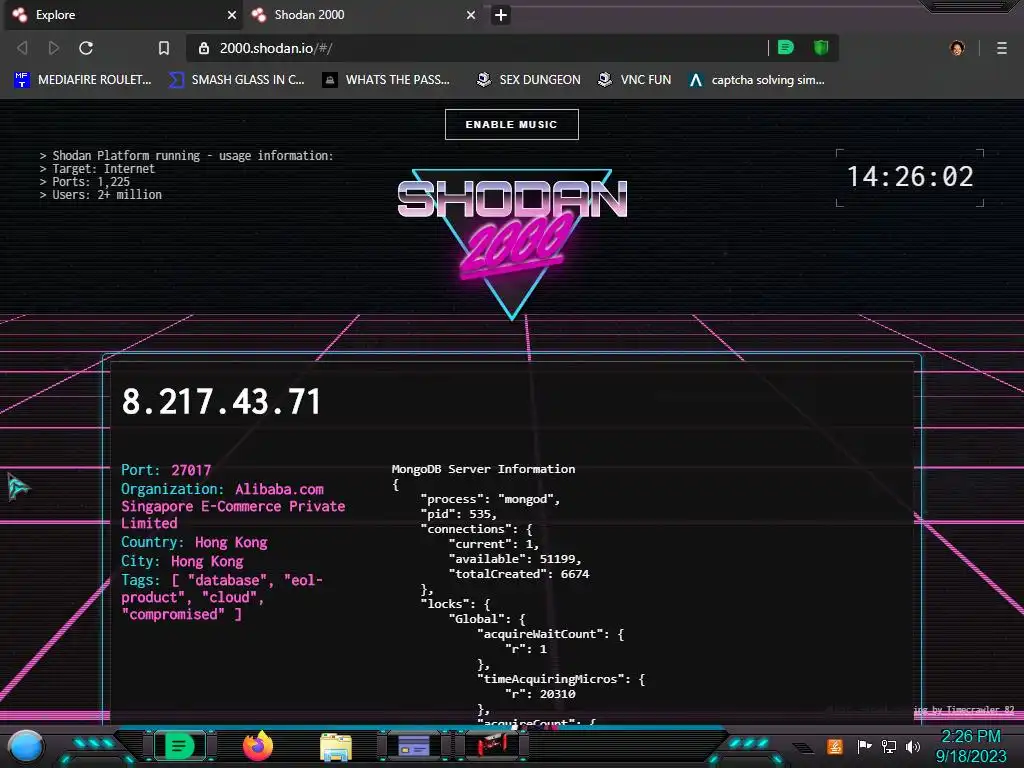Click the IP address 8.217.43.71
Screen dimensions: 1024x768
coord(221,402)
